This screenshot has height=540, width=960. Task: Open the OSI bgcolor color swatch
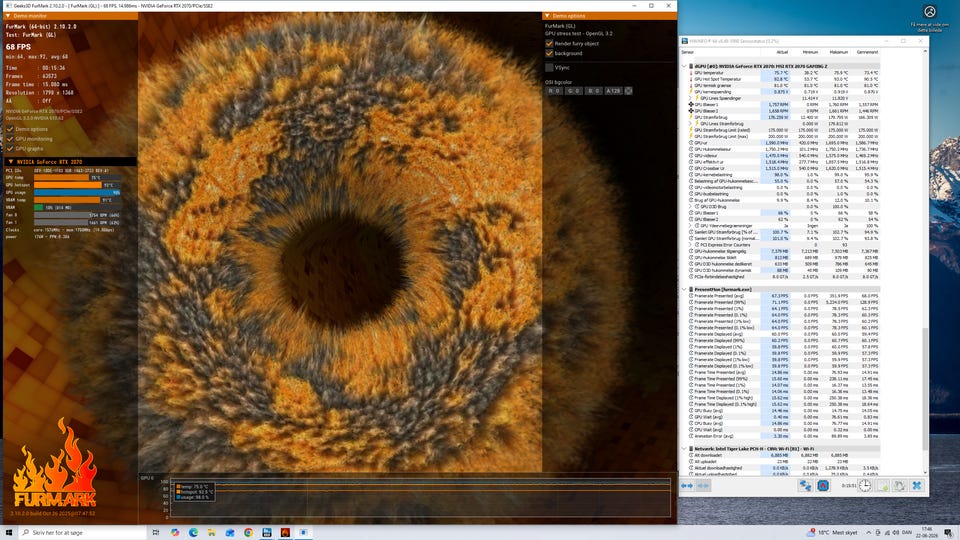[628, 91]
